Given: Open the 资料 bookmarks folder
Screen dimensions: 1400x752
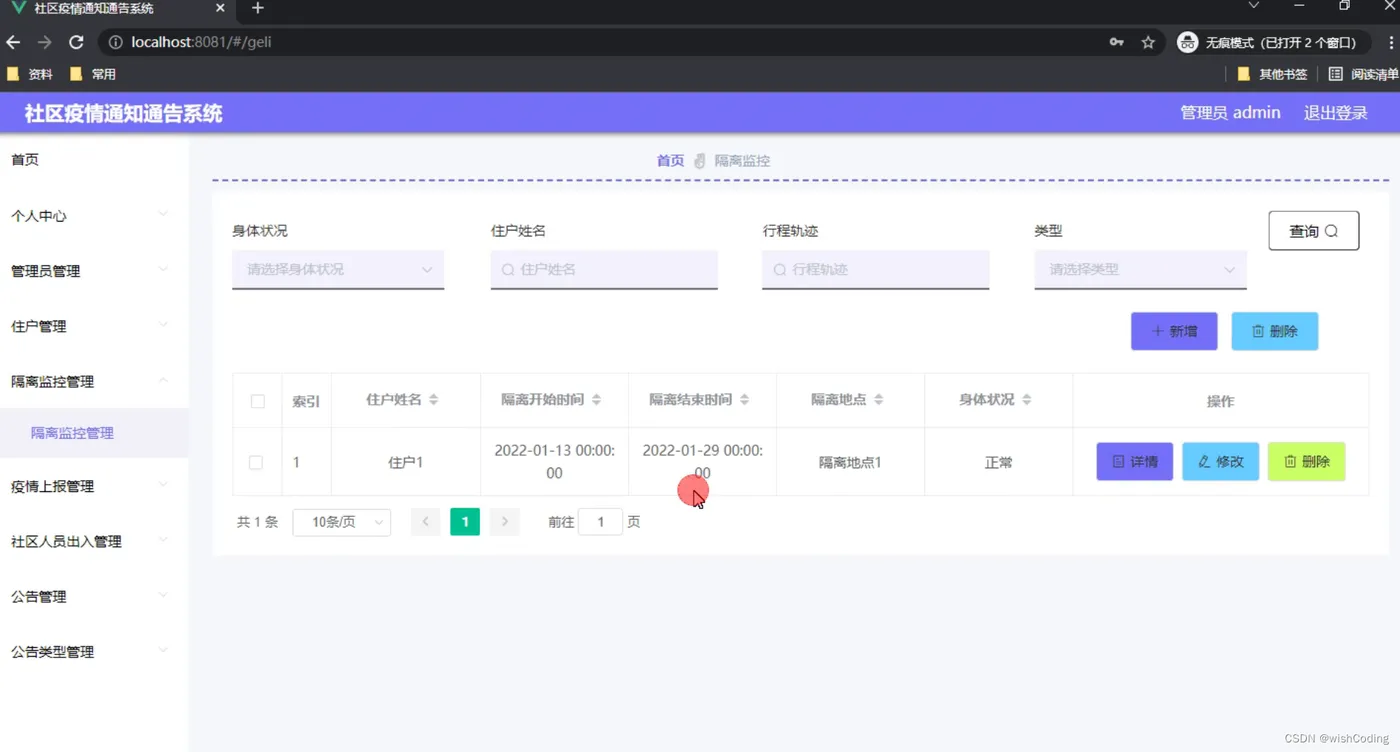Looking at the screenshot, I should point(30,74).
